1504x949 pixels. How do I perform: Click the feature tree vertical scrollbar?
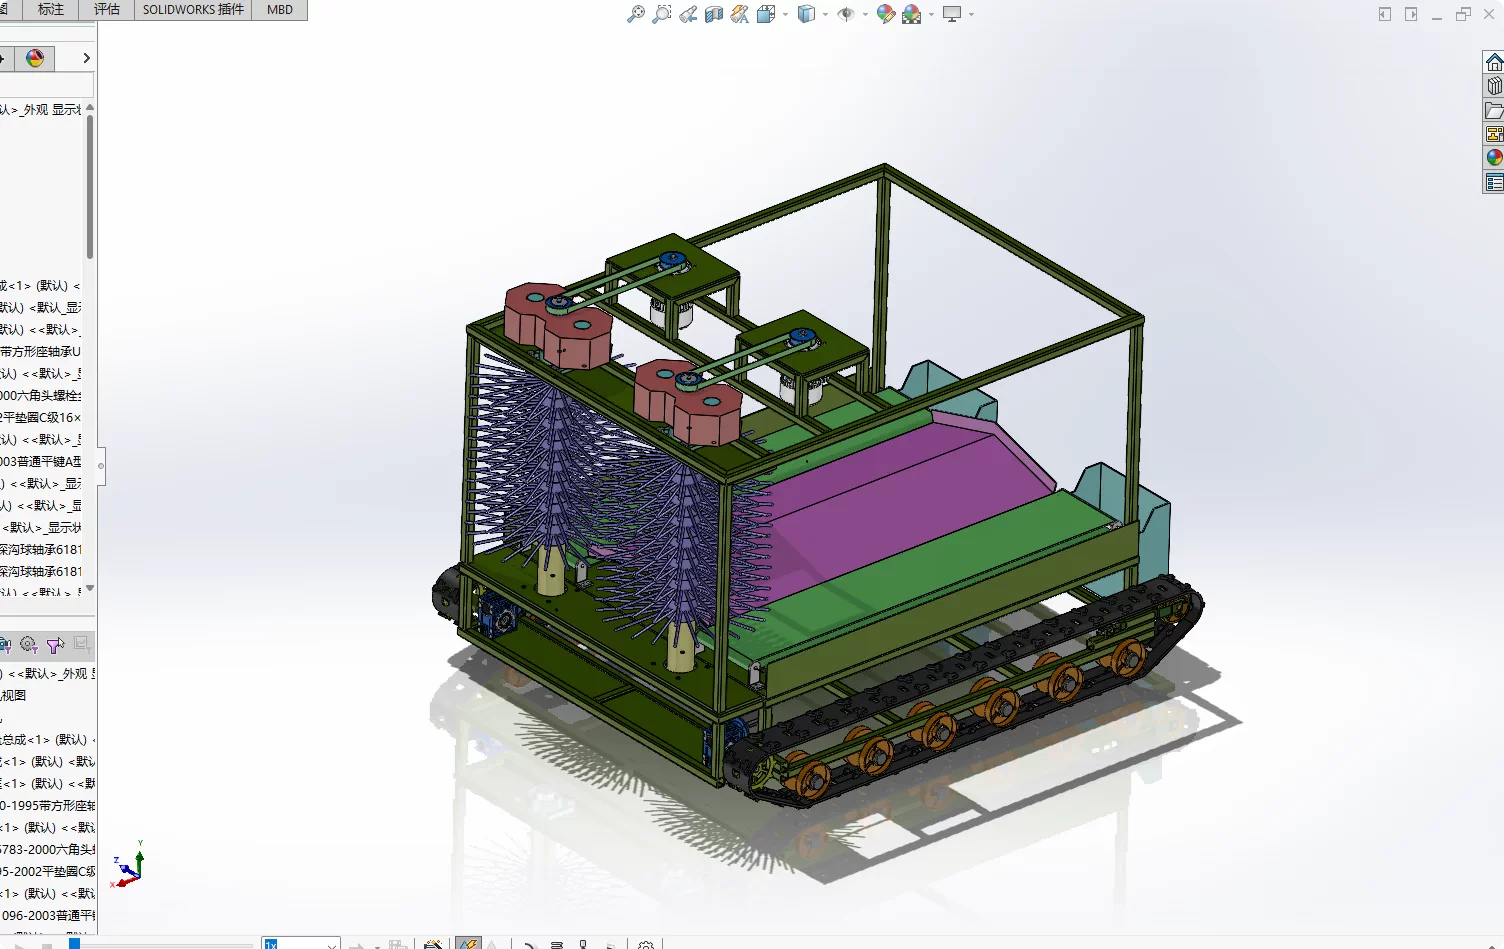click(90, 188)
